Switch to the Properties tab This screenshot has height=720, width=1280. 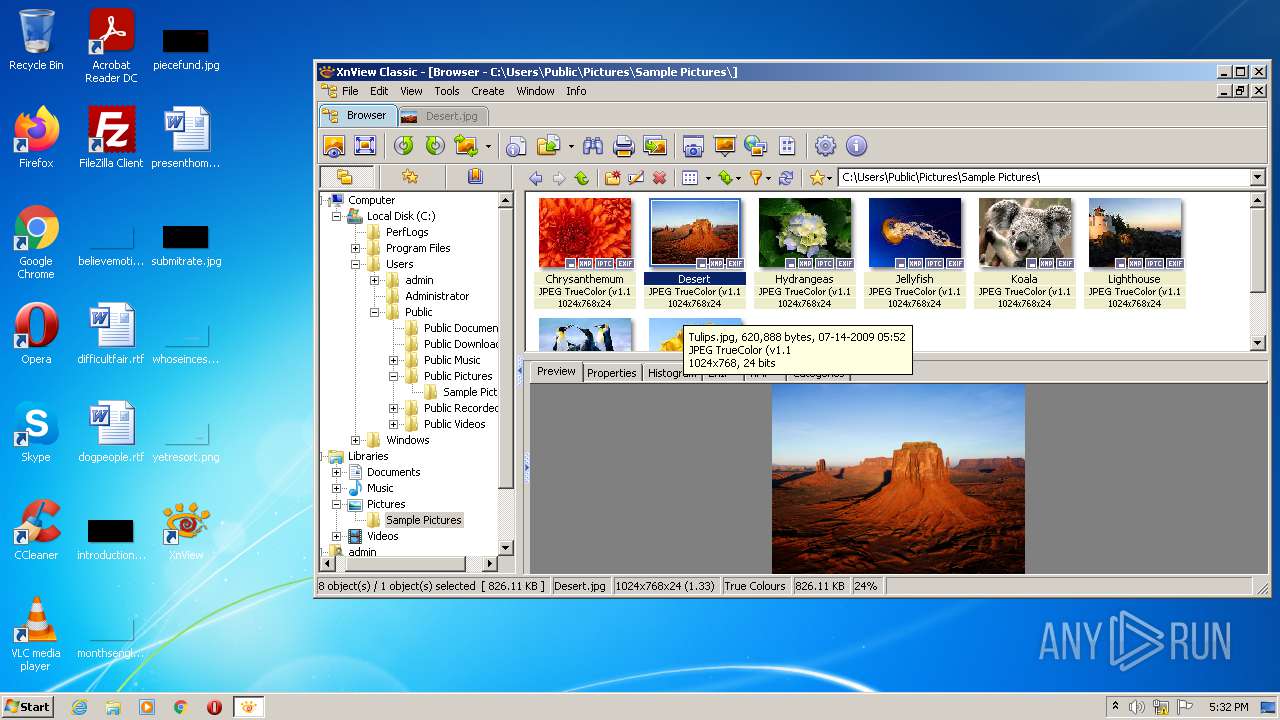coord(611,372)
